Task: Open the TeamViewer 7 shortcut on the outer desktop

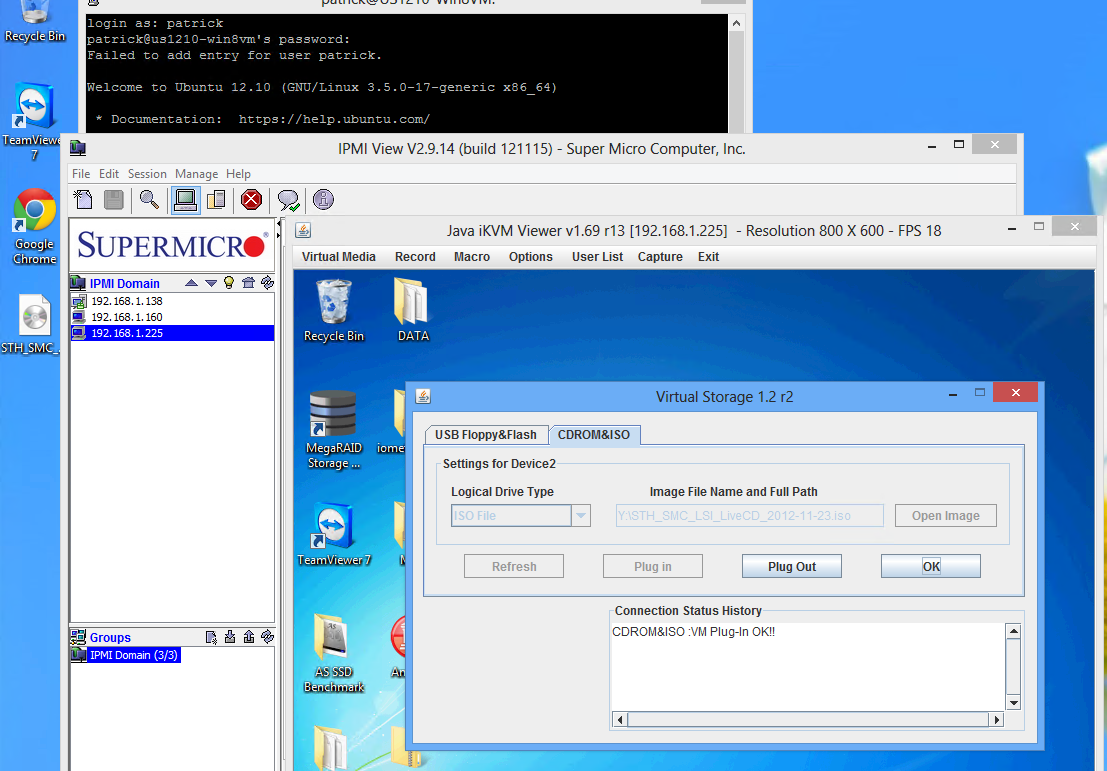Action: point(32,123)
